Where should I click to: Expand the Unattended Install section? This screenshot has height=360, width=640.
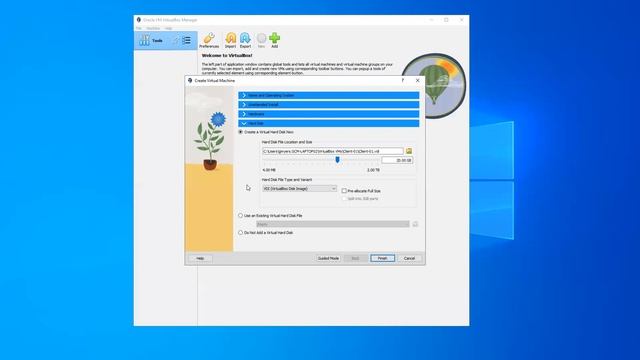(329, 104)
